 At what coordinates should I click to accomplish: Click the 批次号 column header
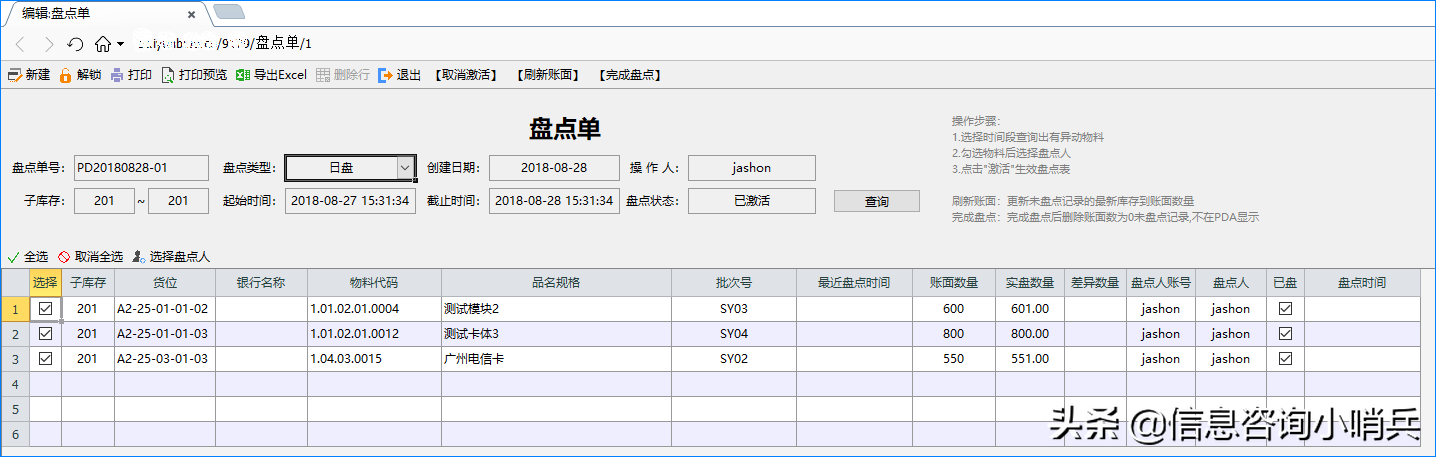pyautogui.click(x=734, y=283)
